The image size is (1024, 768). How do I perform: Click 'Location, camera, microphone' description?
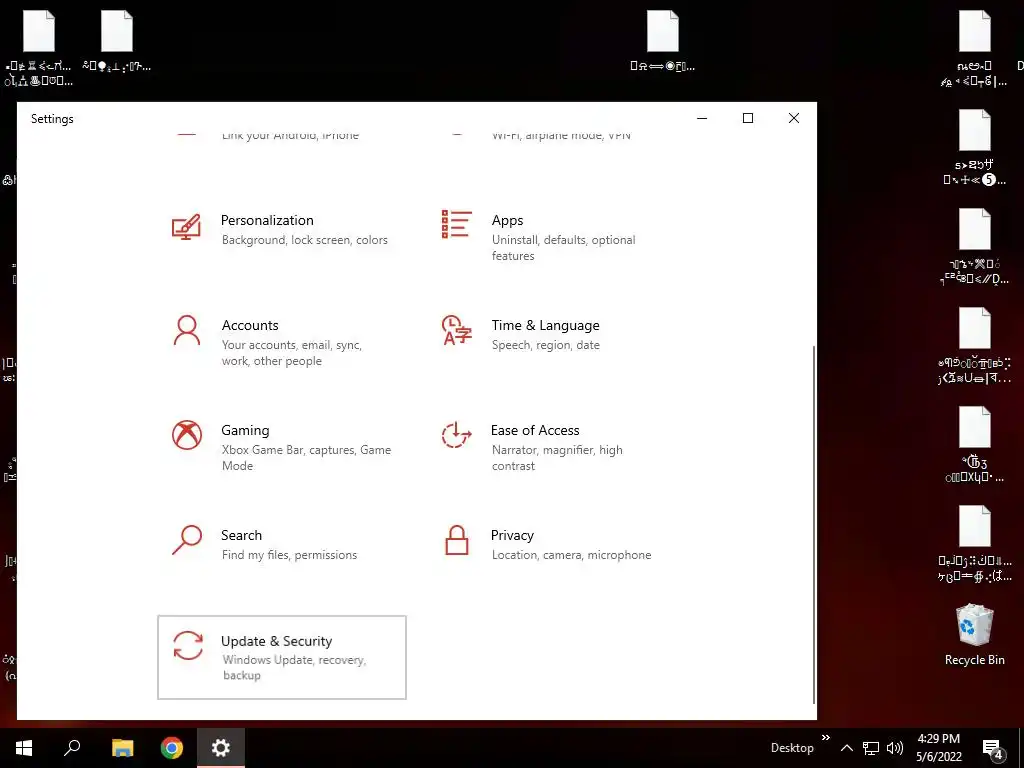(x=571, y=555)
